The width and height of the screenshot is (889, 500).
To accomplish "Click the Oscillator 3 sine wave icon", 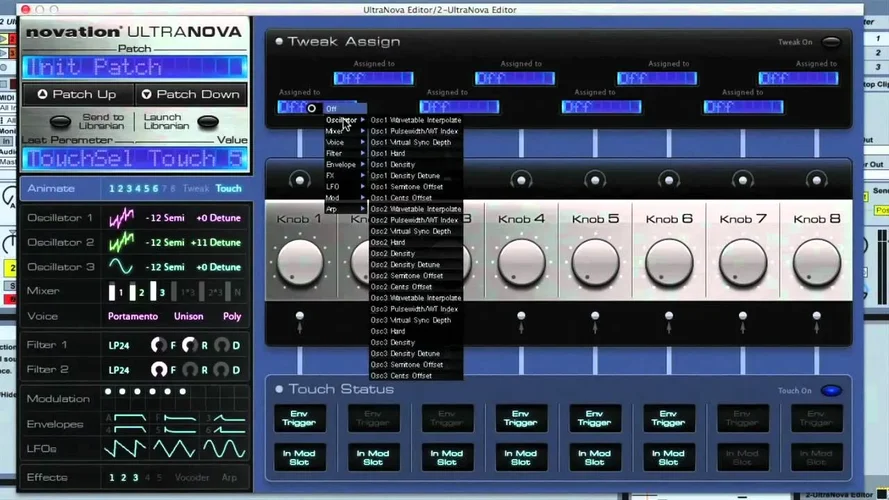I will pyautogui.click(x=121, y=267).
